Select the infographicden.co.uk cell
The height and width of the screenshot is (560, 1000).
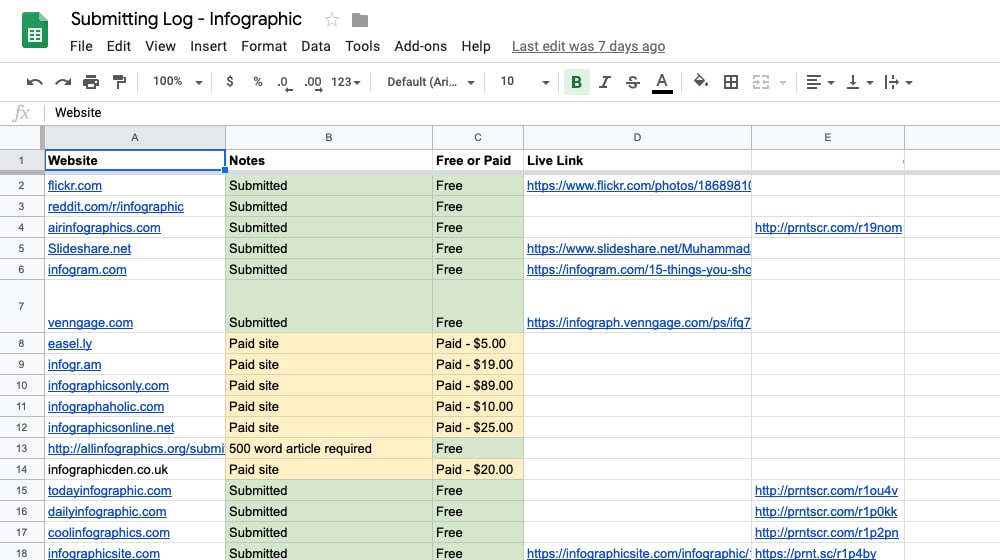pyautogui.click(x=135, y=469)
